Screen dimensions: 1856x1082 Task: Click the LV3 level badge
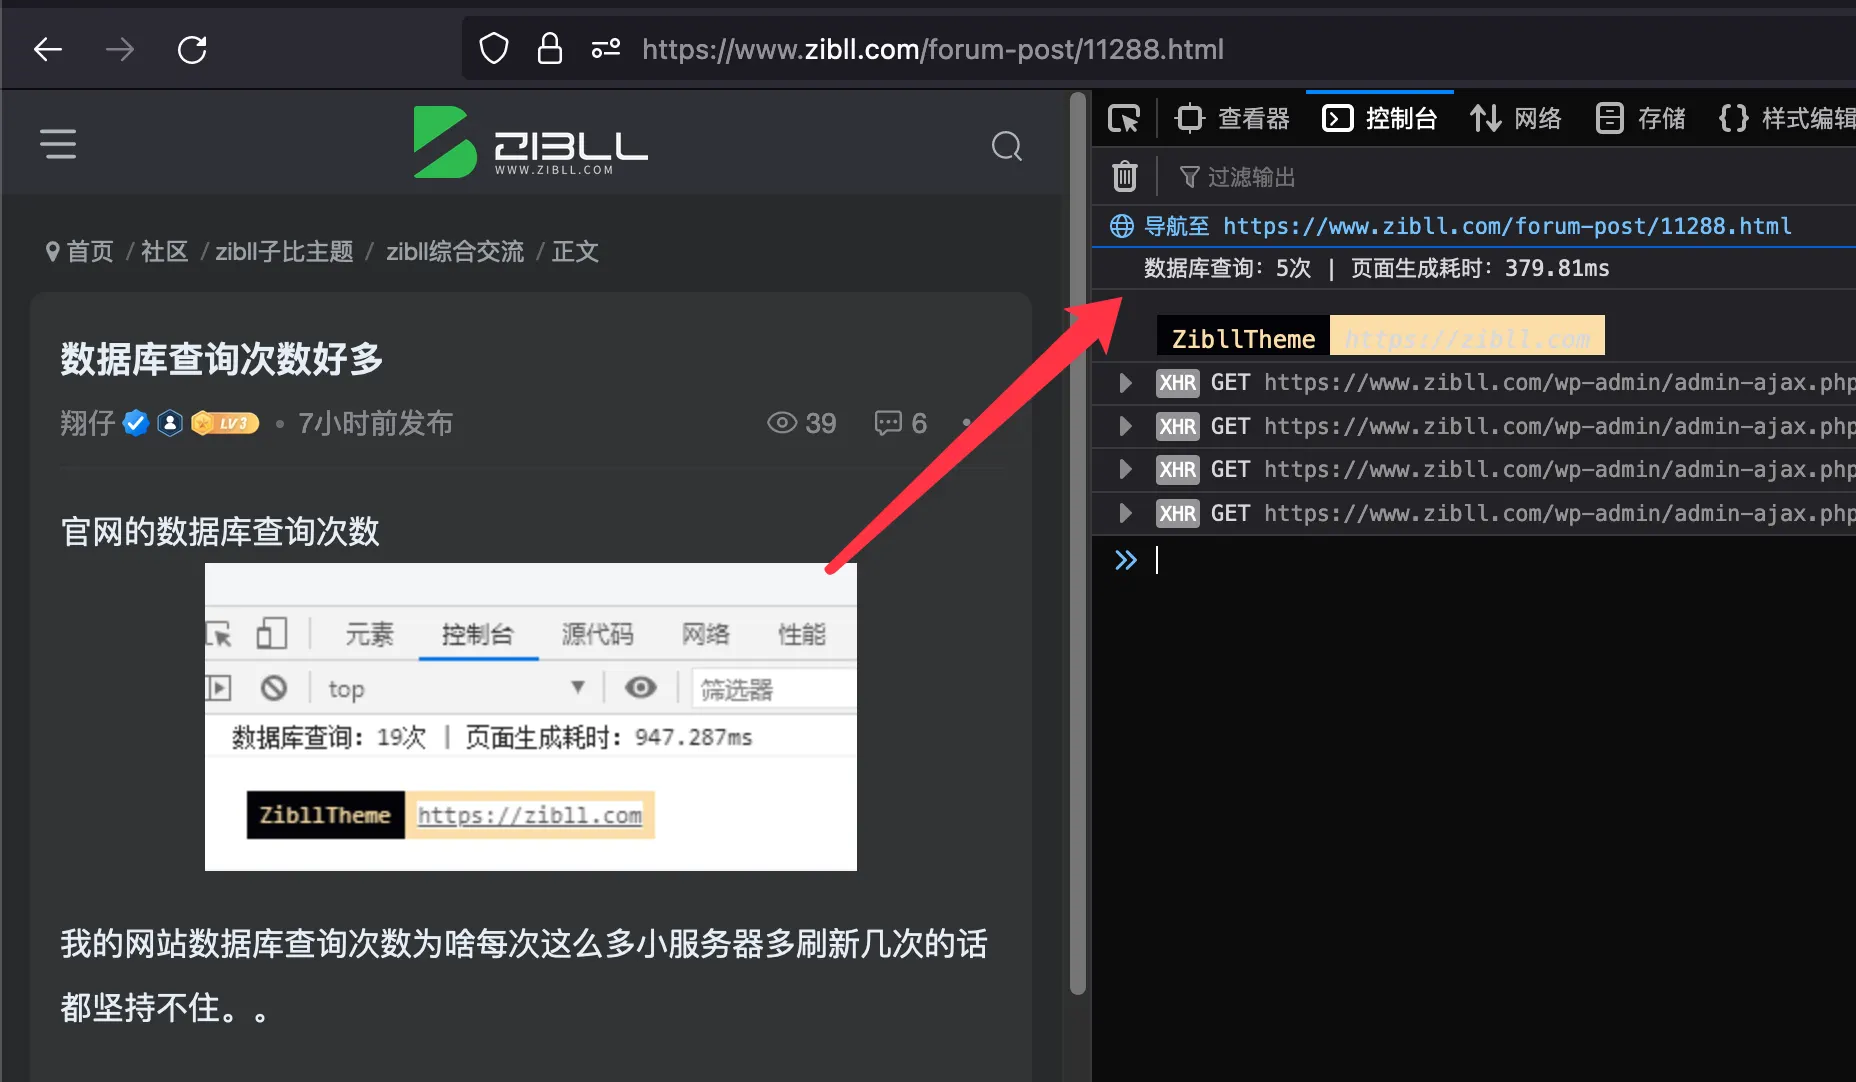[x=225, y=423]
